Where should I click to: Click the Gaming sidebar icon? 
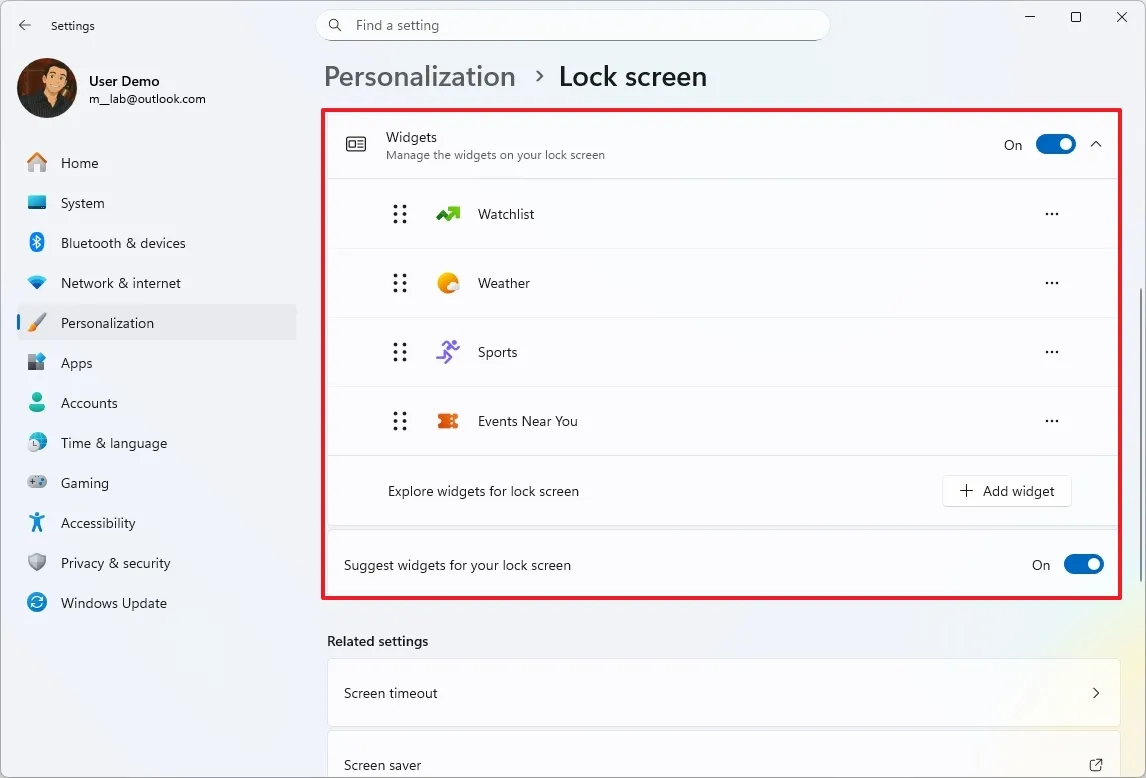click(36, 482)
